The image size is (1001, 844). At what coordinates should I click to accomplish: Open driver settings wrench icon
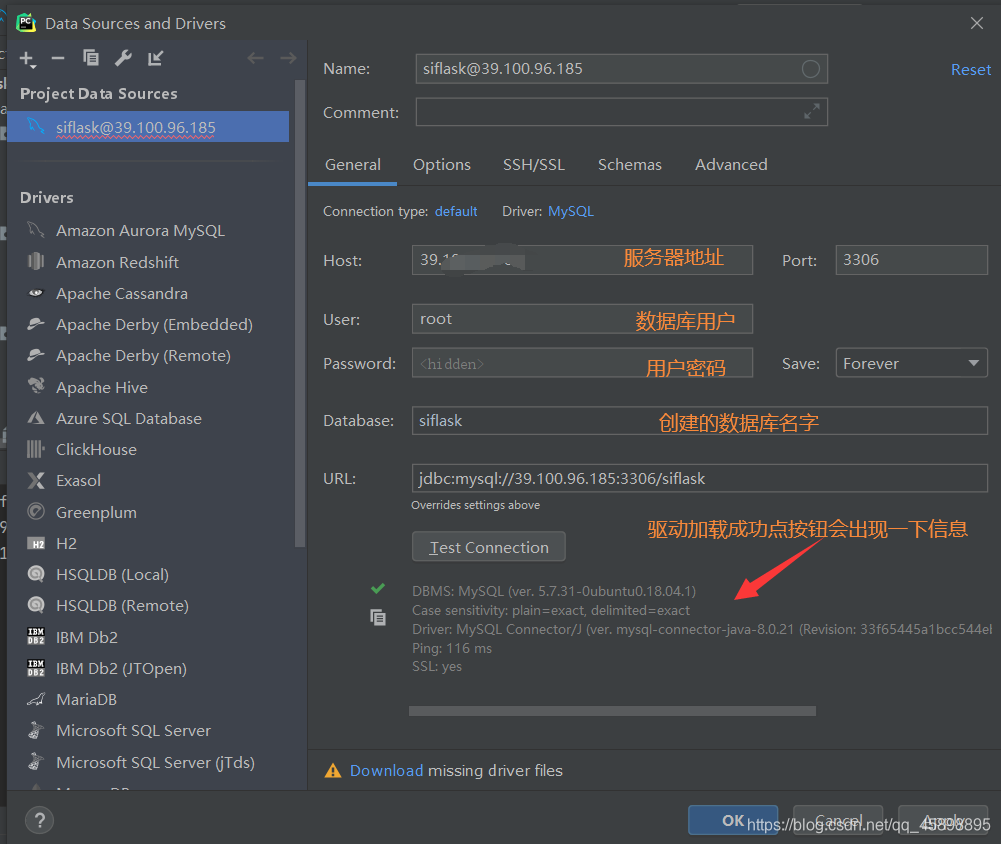pos(123,58)
